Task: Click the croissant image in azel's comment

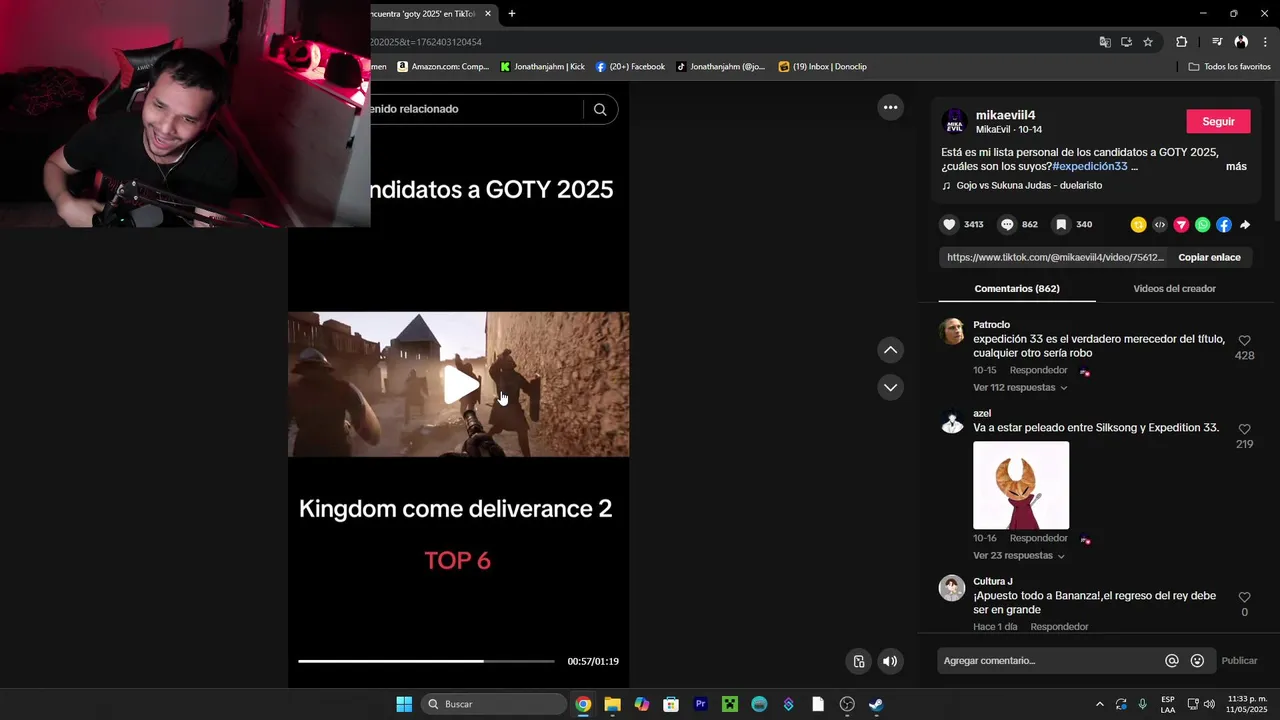Action: [x=1021, y=485]
